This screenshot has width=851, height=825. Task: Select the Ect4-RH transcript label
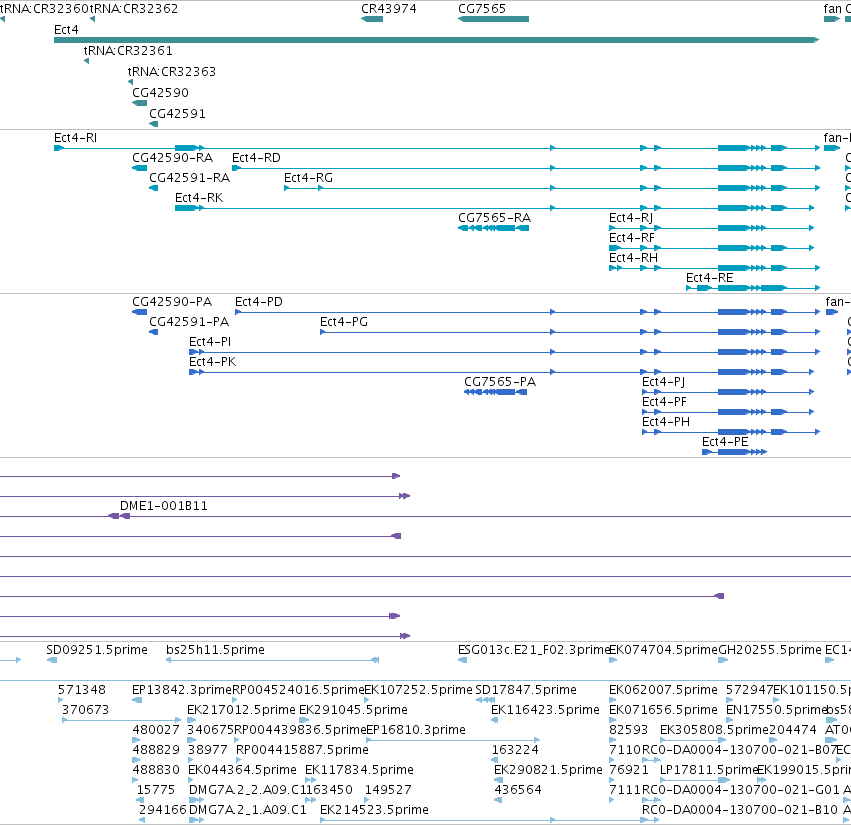(x=633, y=258)
